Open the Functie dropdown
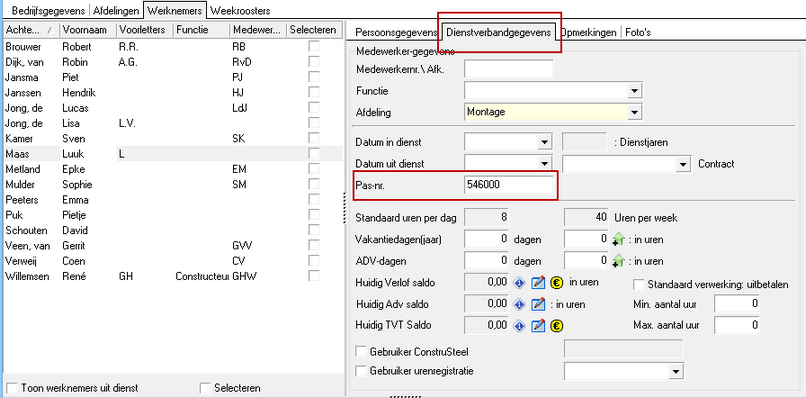 (635, 91)
